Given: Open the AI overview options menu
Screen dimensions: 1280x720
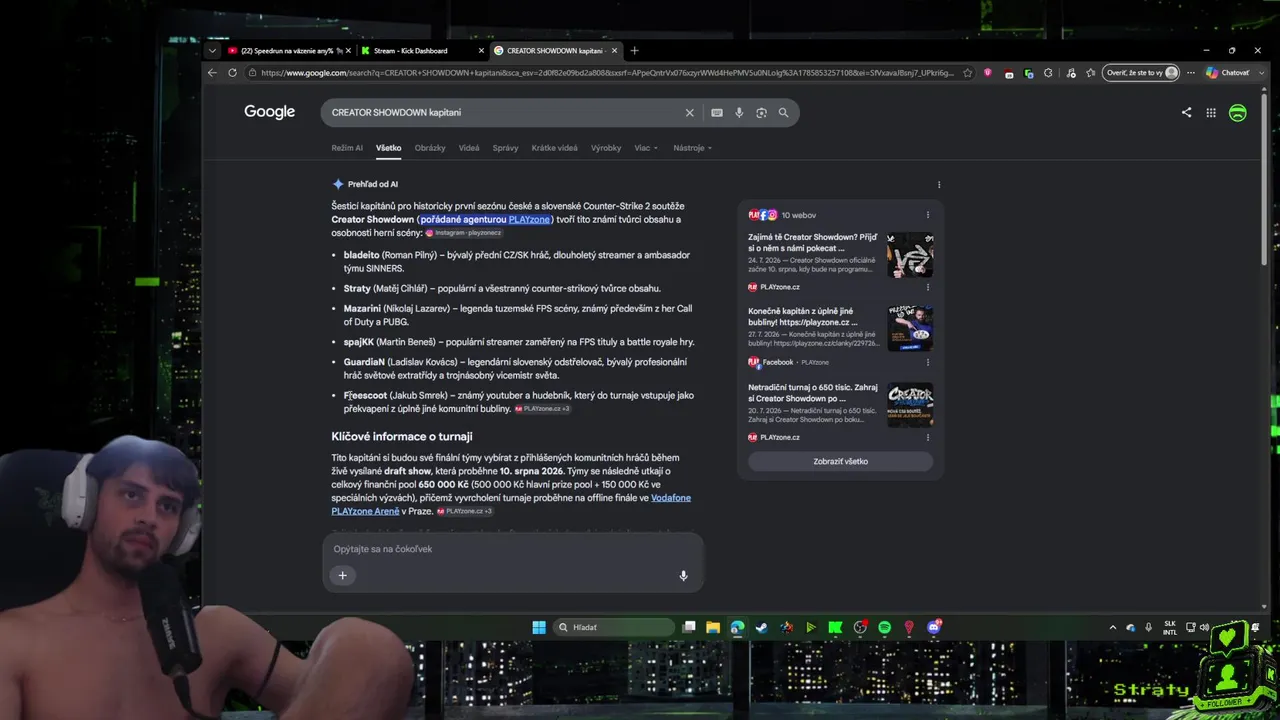Looking at the screenshot, I should pyautogui.click(x=938, y=184).
